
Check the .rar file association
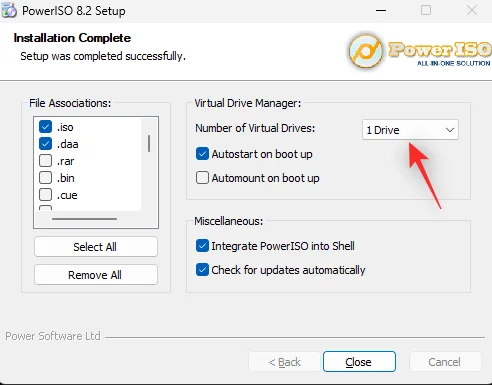pyautogui.click(x=45, y=161)
